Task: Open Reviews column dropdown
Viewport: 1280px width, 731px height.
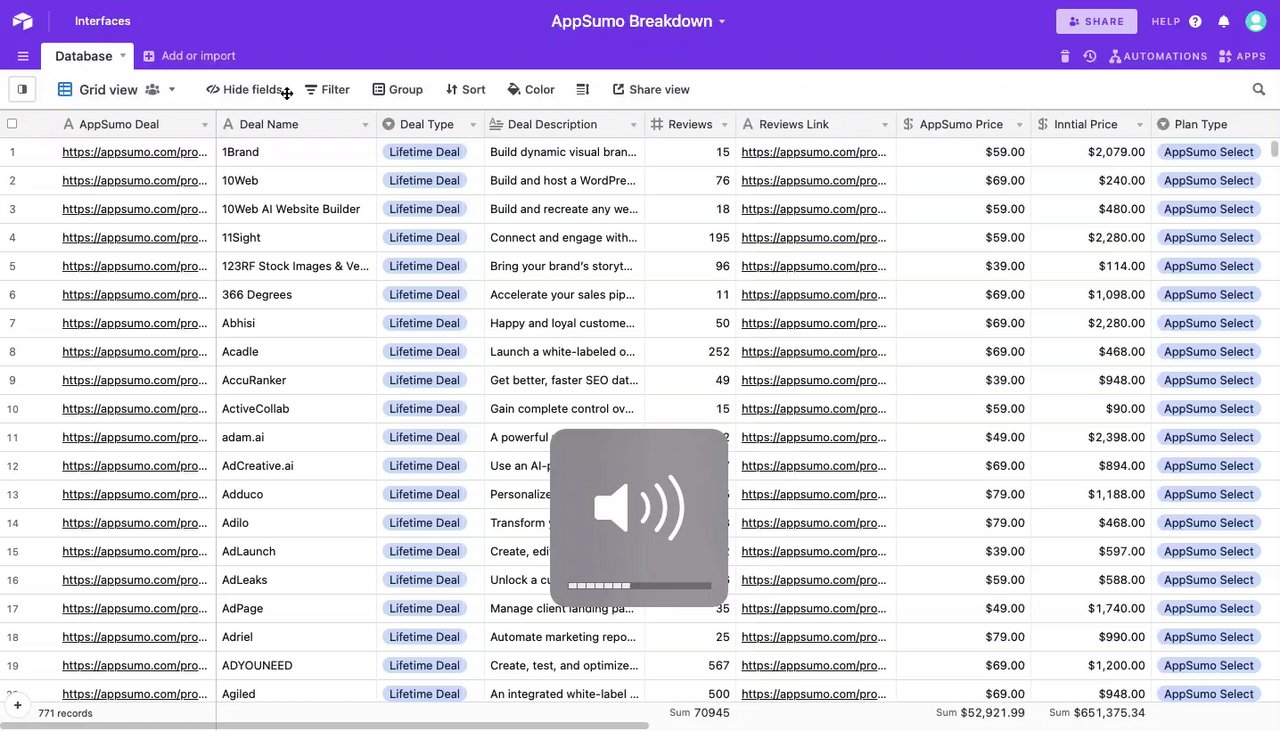Action: [x=724, y=125]
